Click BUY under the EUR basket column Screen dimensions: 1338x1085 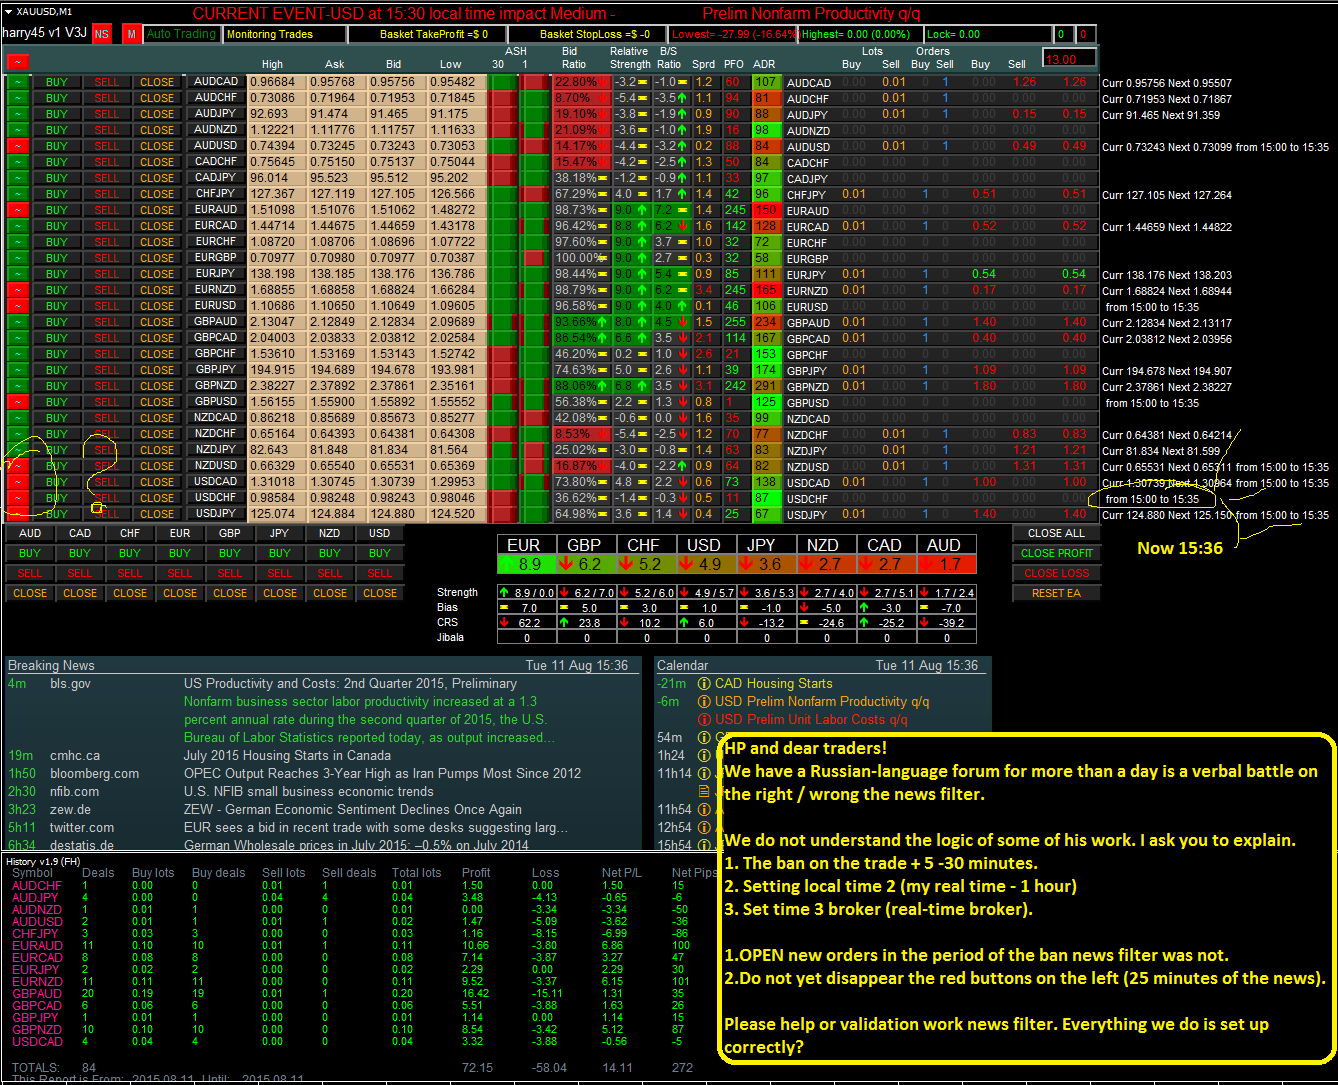[180, 553]
